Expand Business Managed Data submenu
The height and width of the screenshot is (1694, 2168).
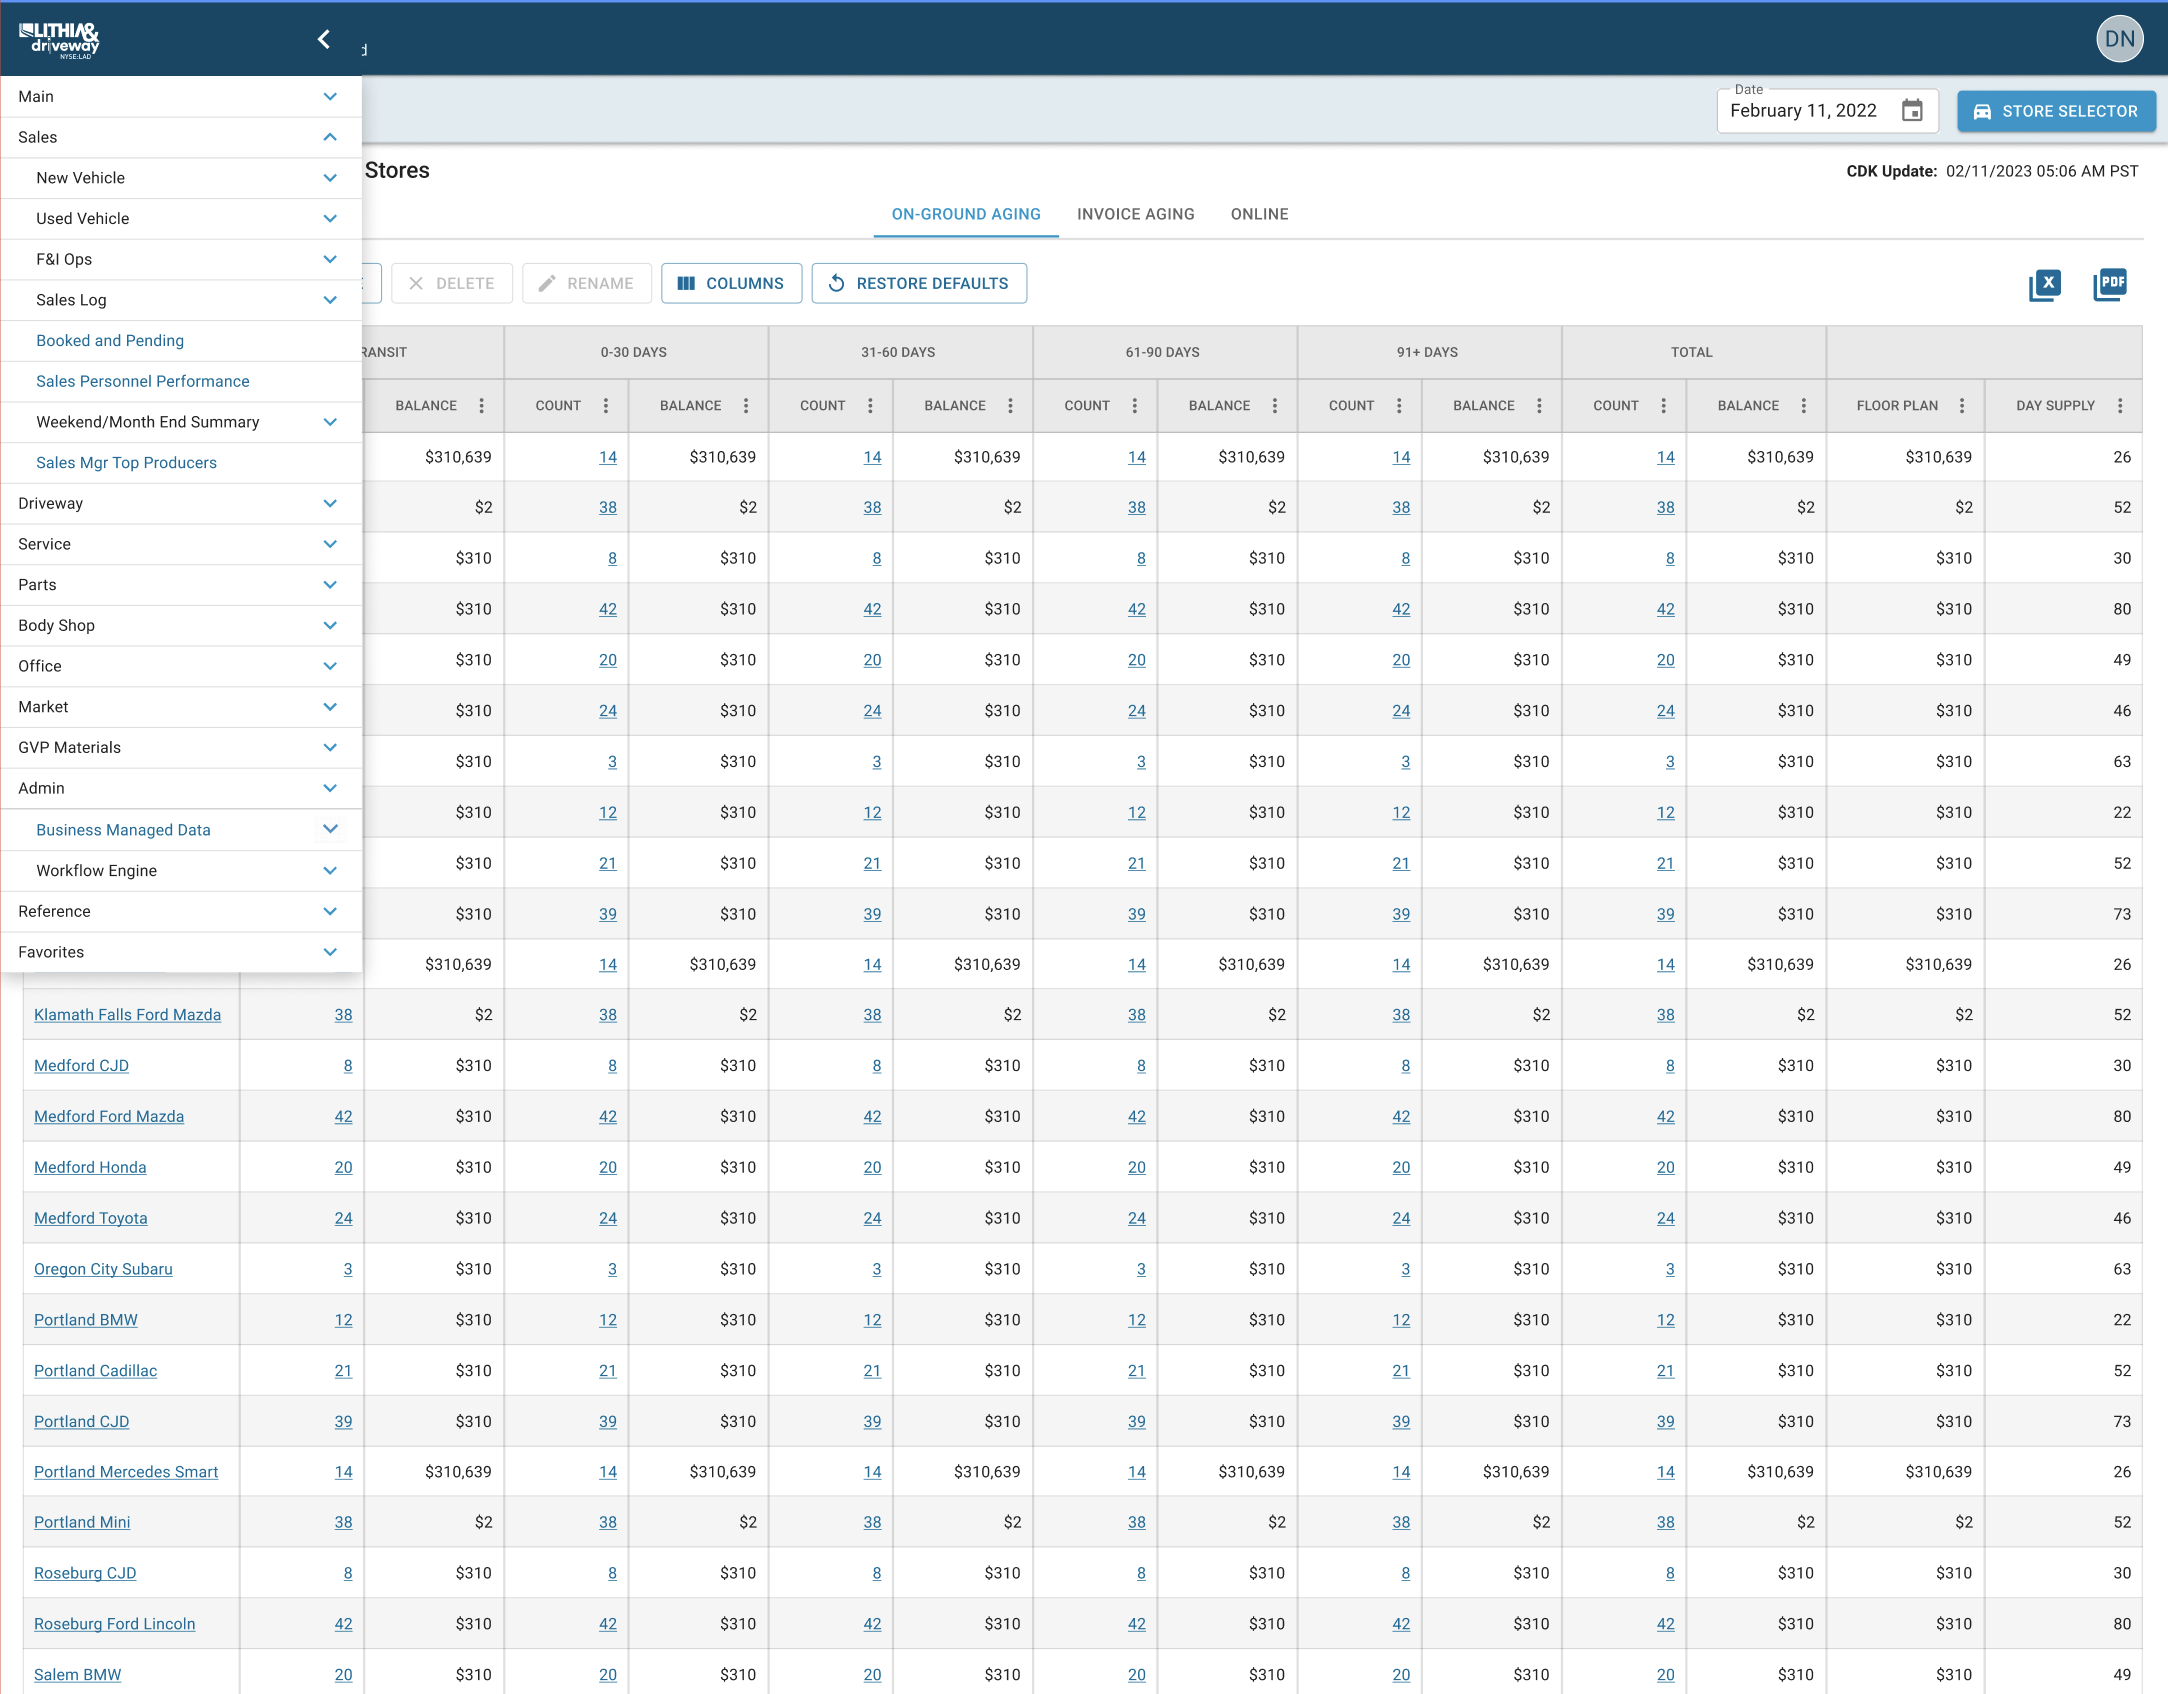click(x=330, y=829)
